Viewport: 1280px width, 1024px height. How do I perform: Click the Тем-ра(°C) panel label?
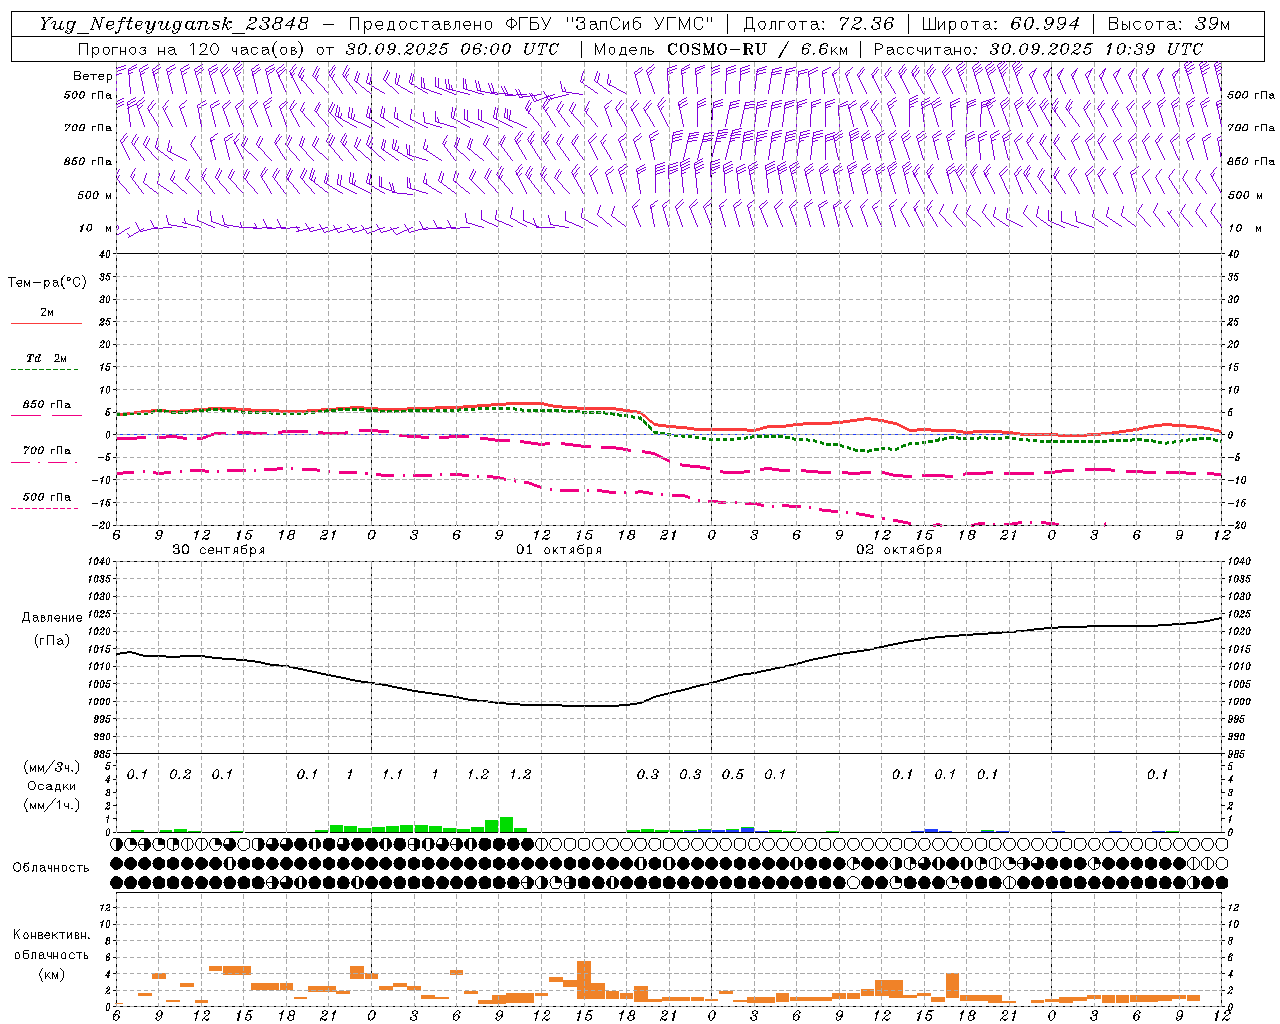point(47,283)
